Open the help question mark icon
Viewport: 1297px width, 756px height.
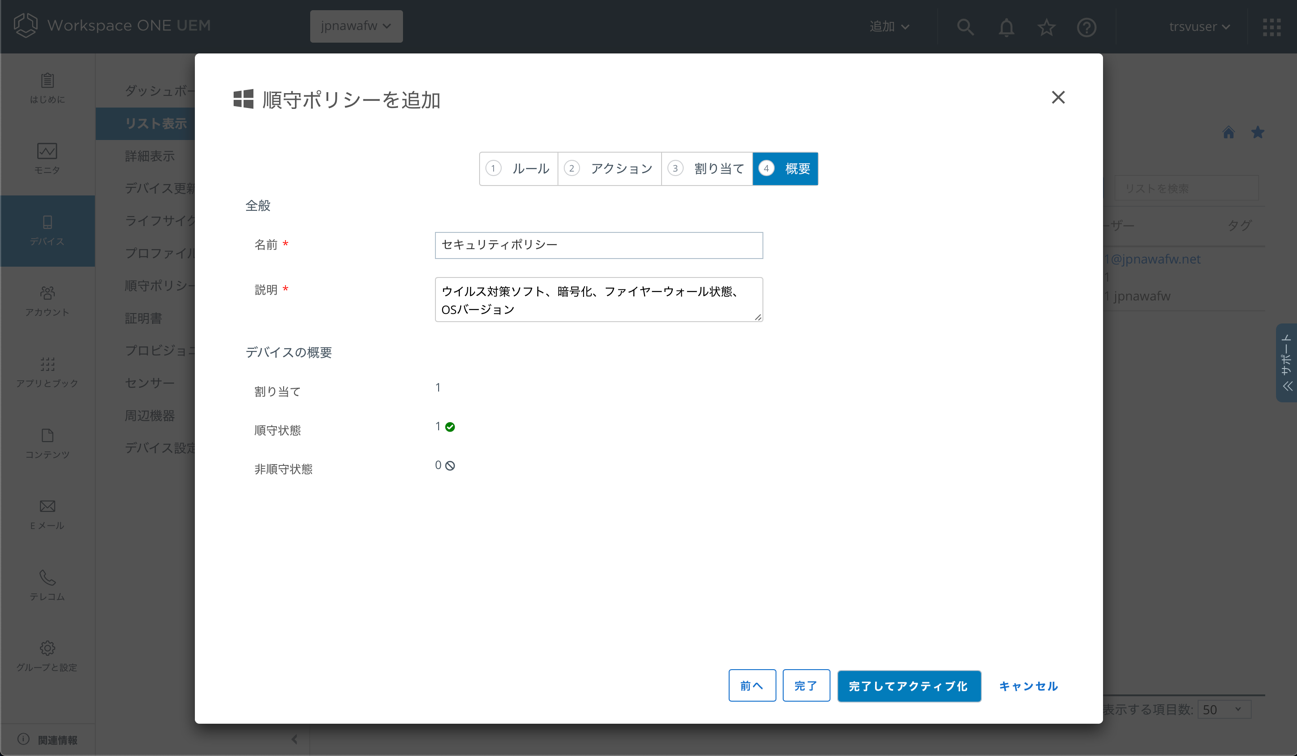coord(1087,27)
